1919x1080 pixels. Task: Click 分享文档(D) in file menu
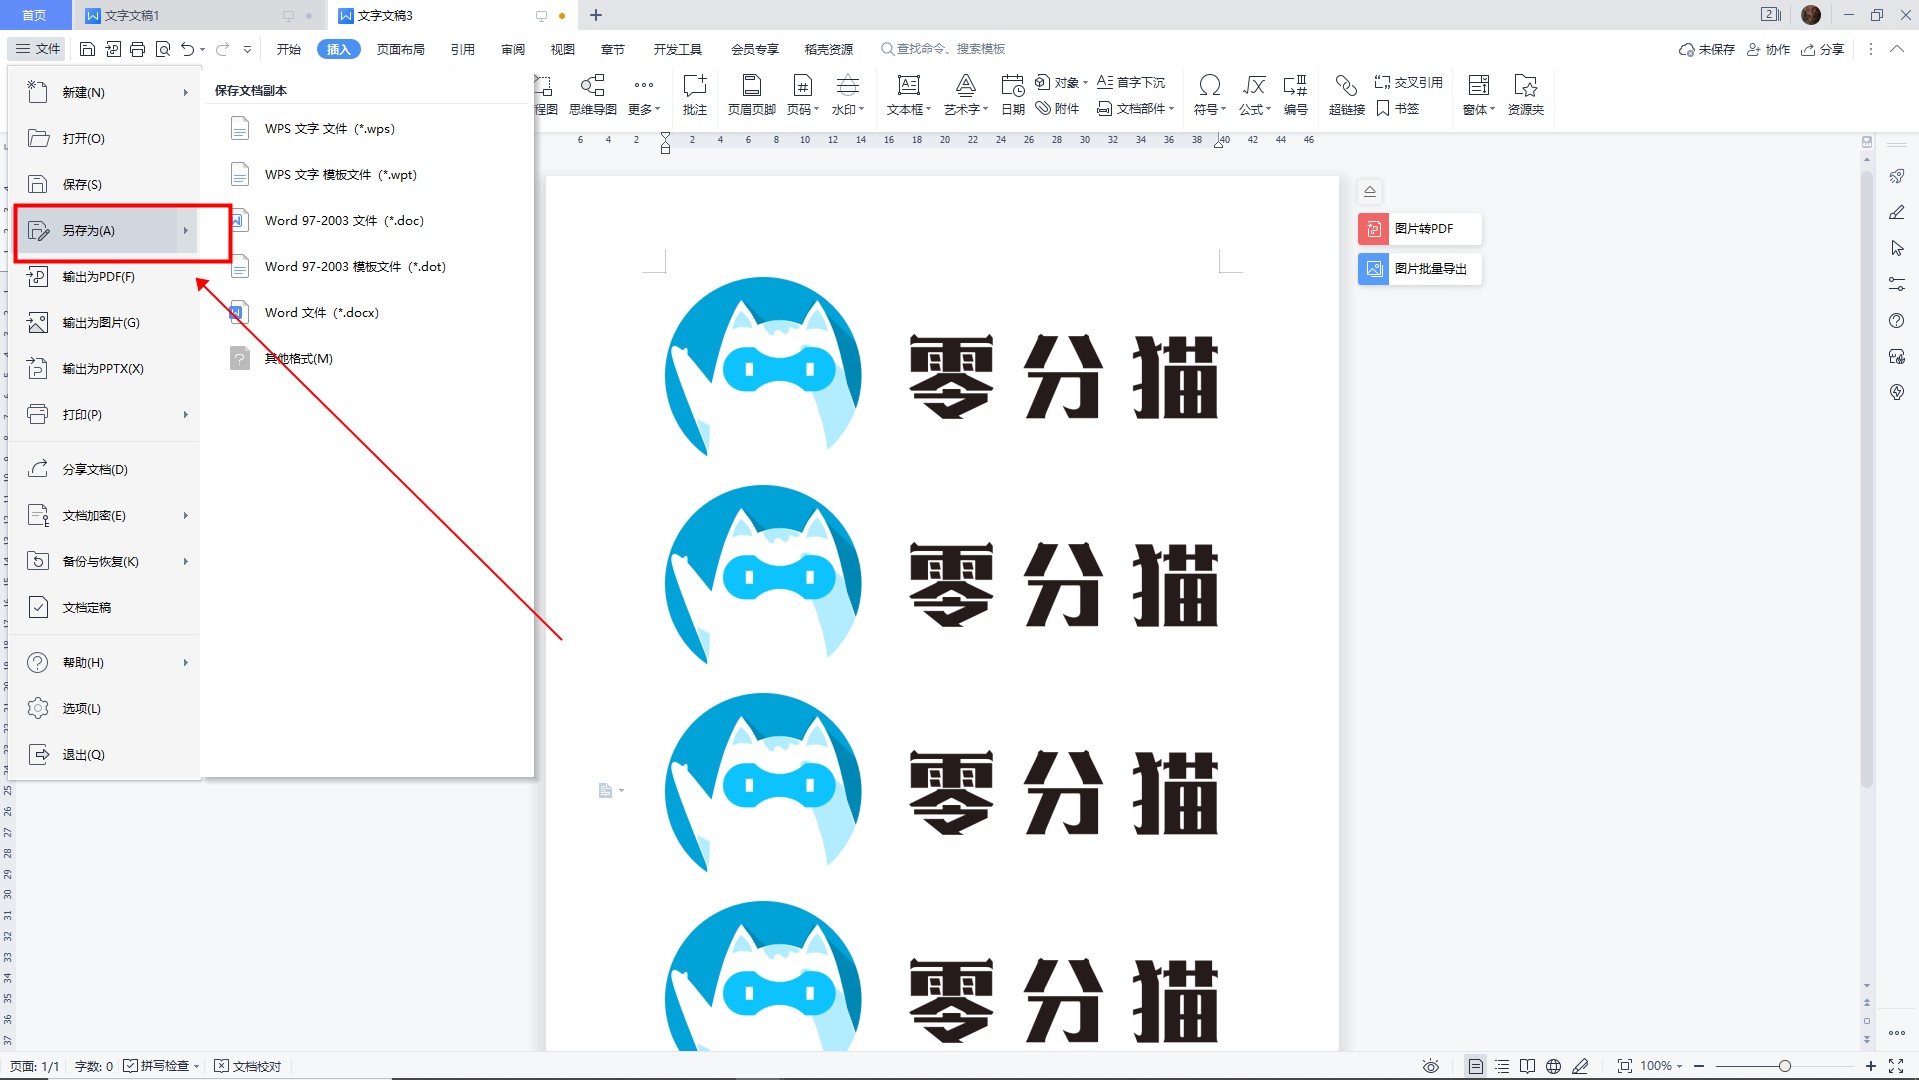pos(105,469)
